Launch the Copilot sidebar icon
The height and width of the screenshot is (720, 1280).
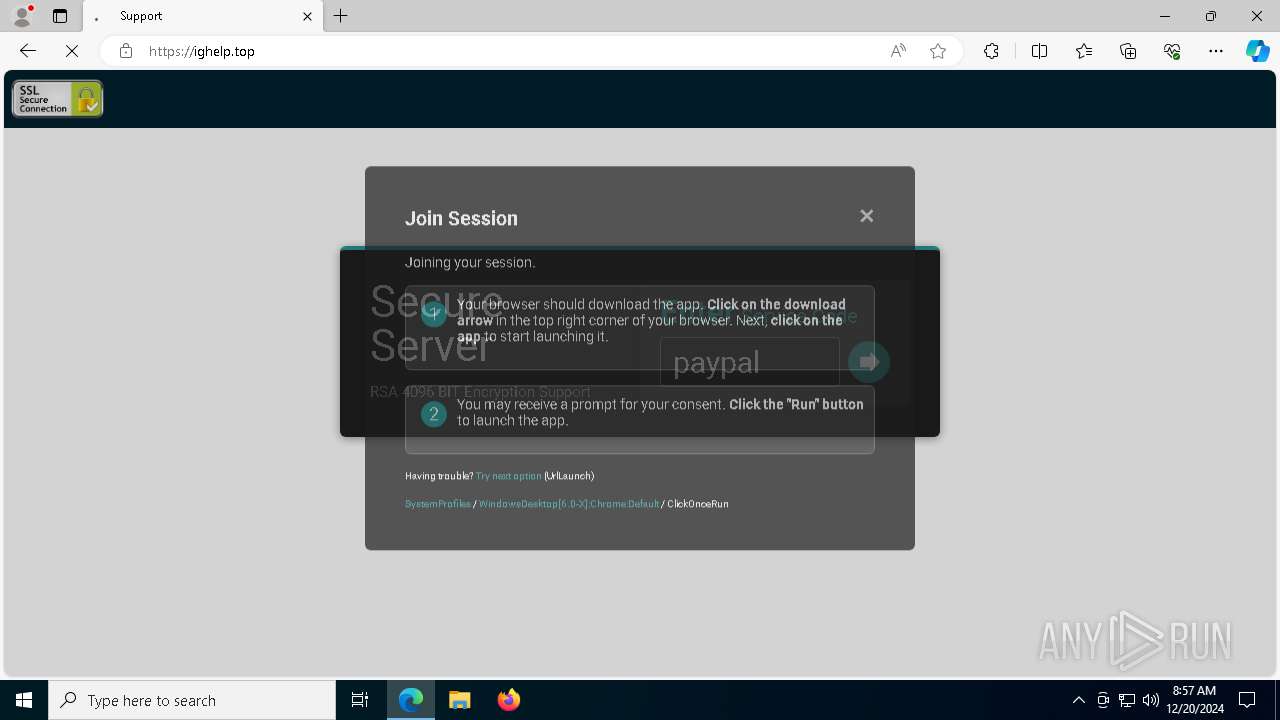tap(1257, 51)
